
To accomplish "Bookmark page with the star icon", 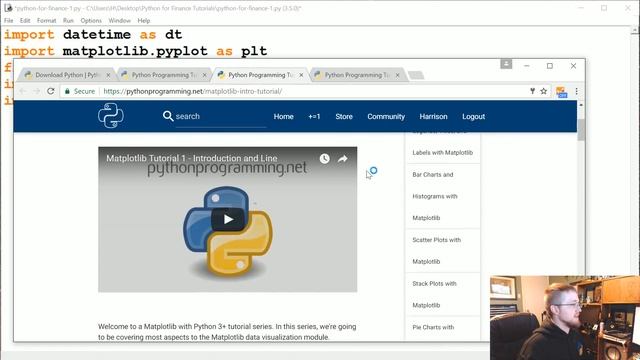I will pos(544,91).
